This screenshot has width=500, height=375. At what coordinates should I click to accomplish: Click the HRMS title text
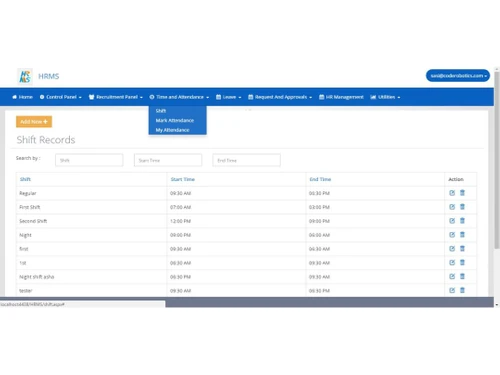49,76
